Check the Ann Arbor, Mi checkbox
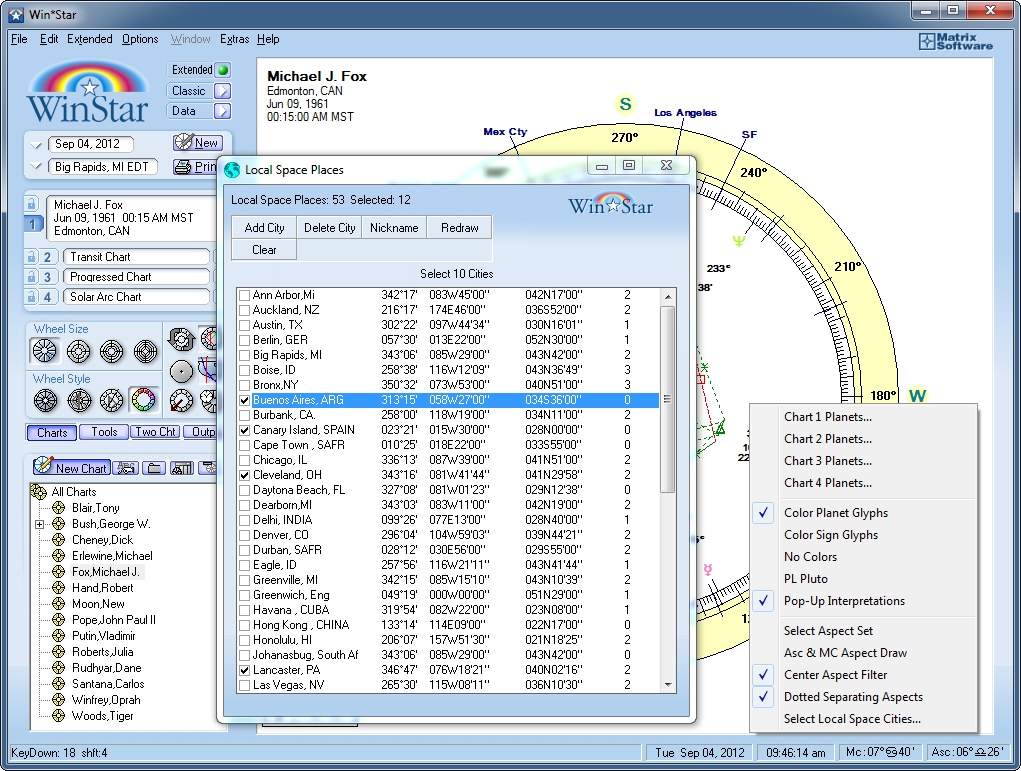Screen dimensions: 1021x771 (x=244, y=295)
